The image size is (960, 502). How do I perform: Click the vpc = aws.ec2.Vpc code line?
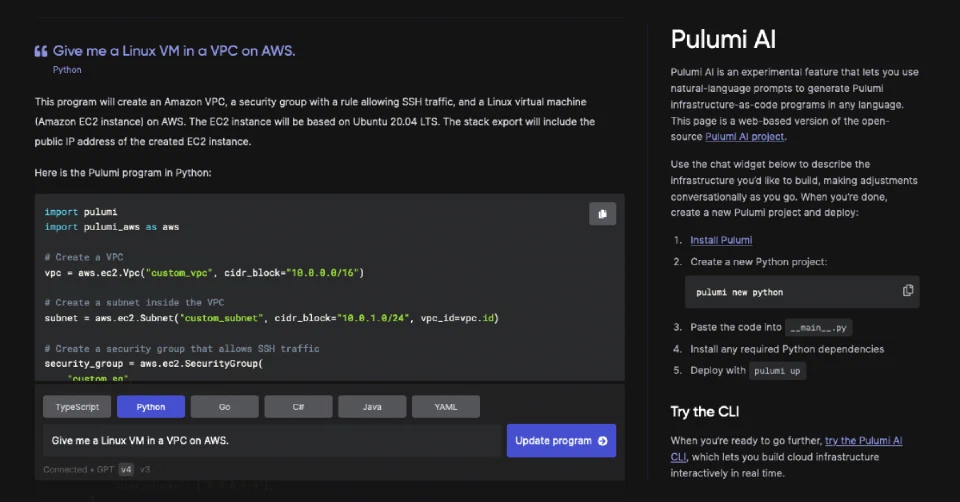[x=204, y=272]
